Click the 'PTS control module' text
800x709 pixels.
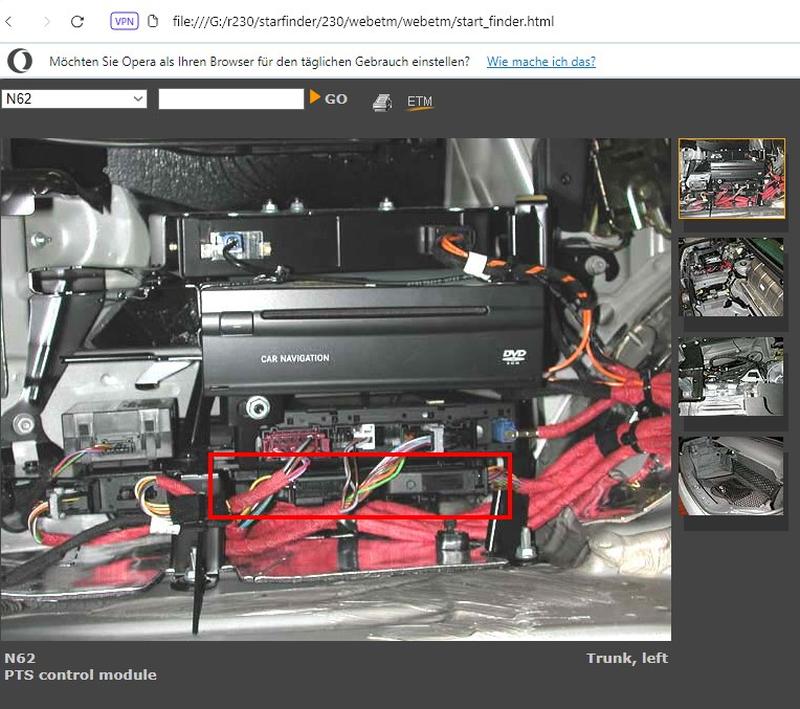click(x=81, y=675)
